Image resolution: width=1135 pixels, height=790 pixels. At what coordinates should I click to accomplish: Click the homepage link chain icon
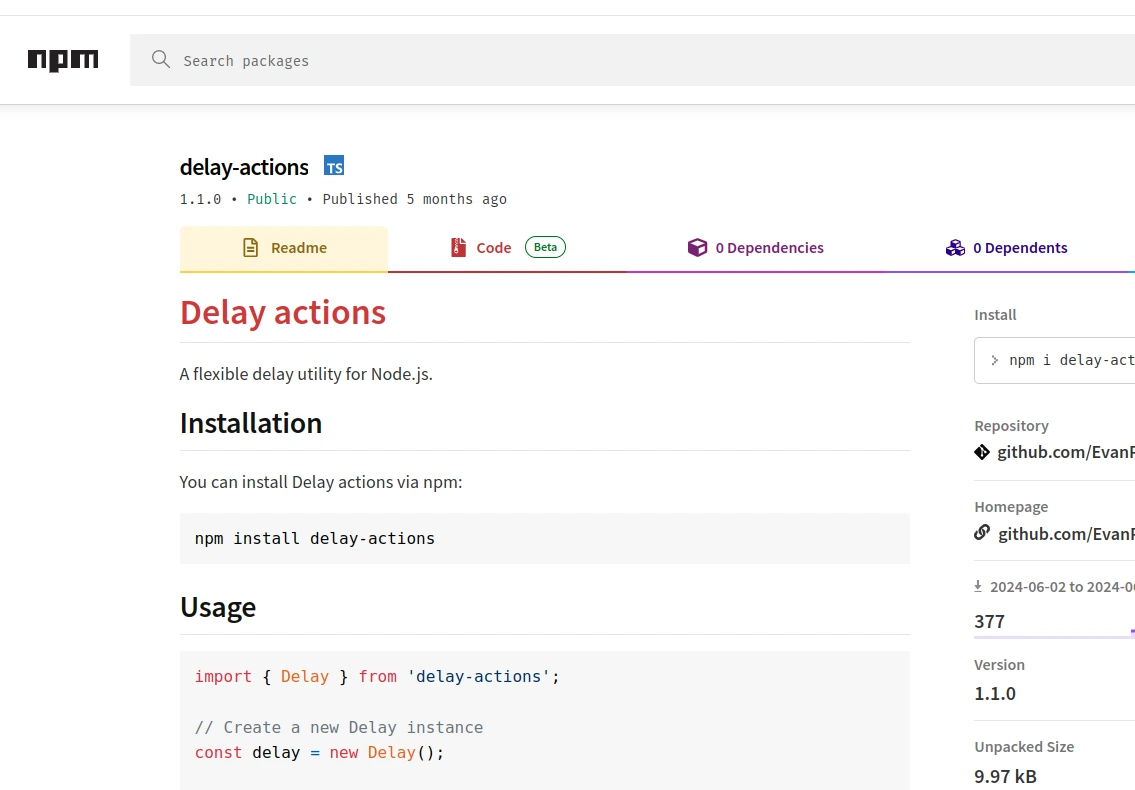pos(982,533)
